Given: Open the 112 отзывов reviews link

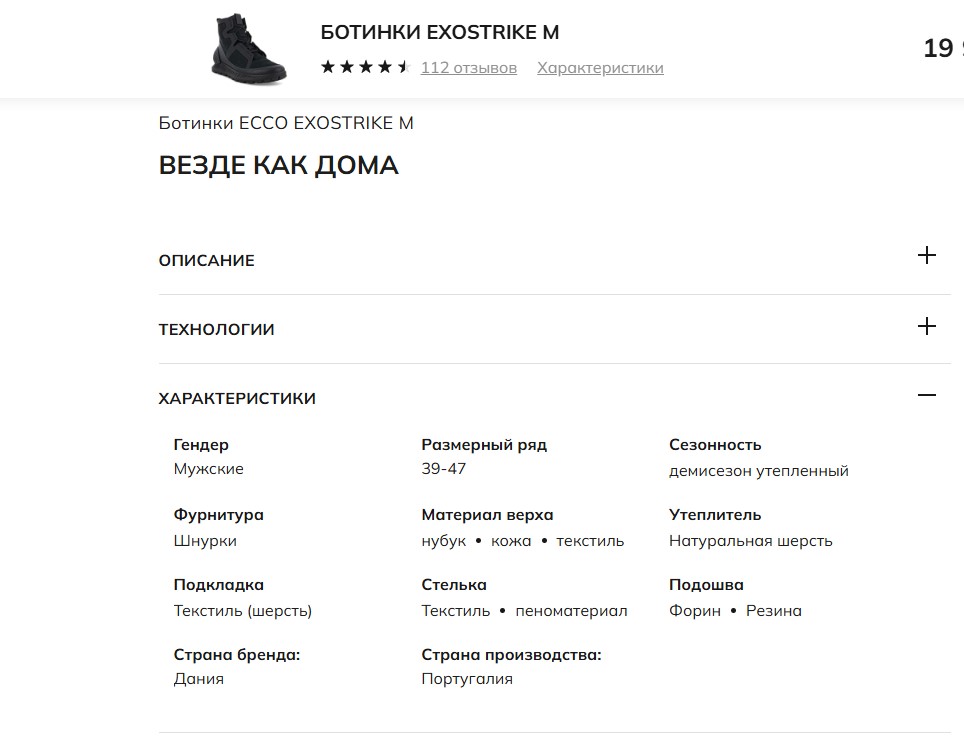Looking at the screenshot, I should point(469,68).
